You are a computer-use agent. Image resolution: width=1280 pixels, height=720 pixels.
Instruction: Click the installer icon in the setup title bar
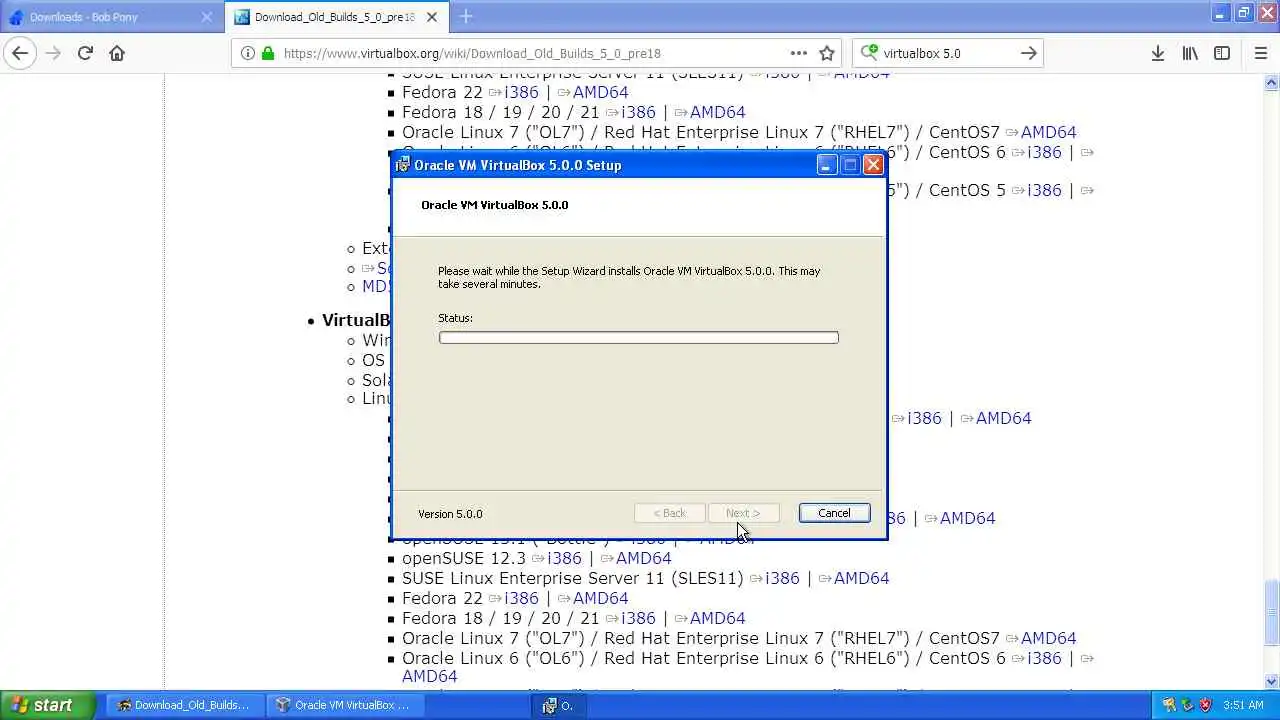[403, 165]
